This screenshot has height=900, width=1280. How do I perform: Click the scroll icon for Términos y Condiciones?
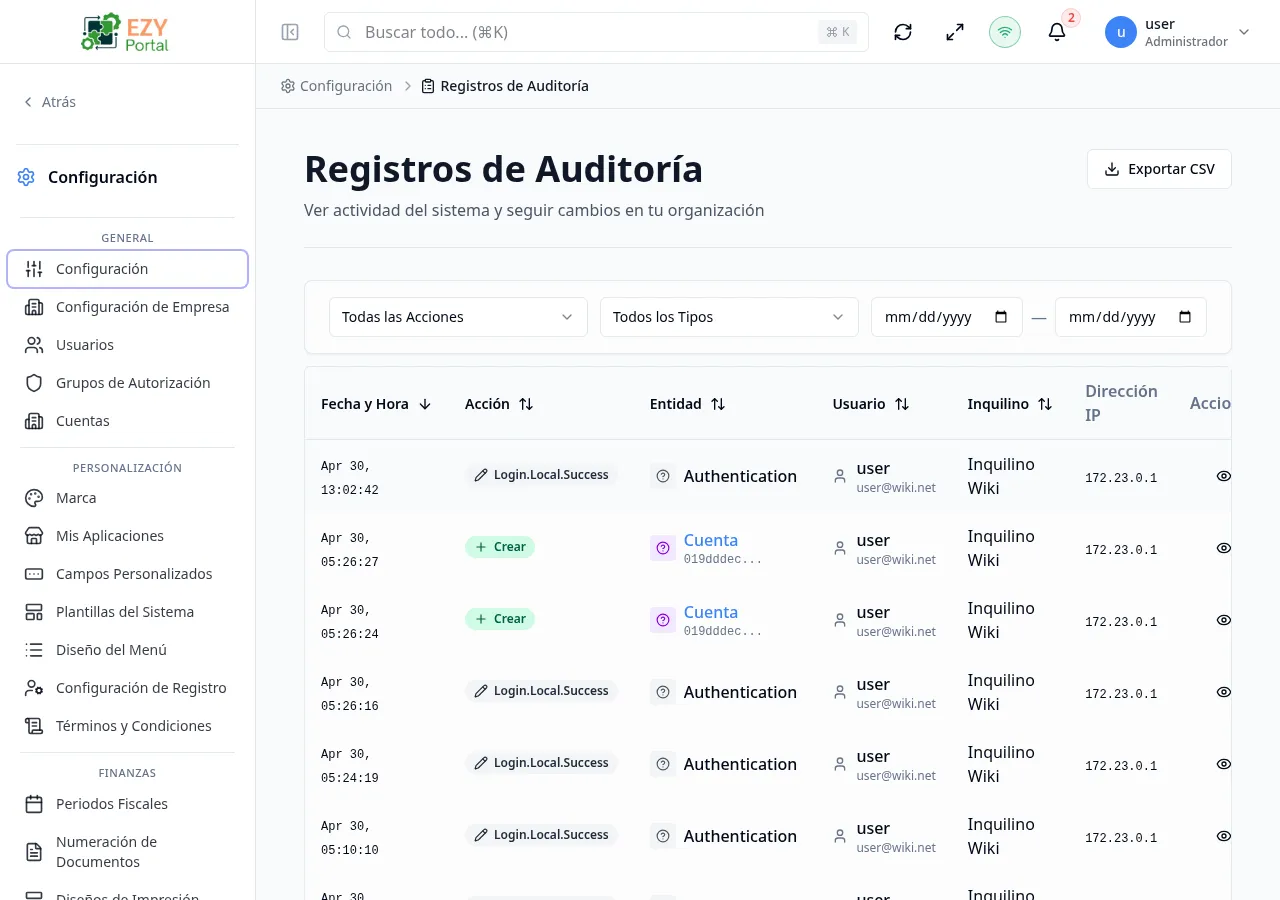[34, 726]
